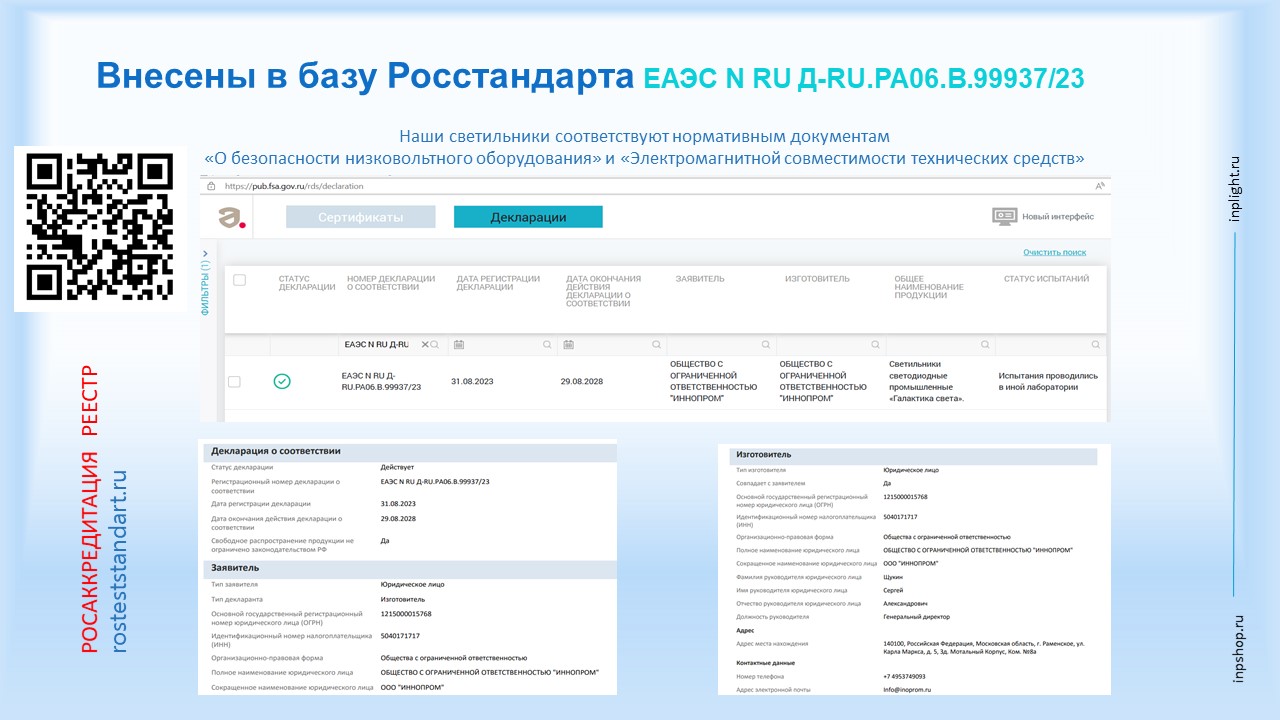Switch to the Декларации tab

pos(528,217)
